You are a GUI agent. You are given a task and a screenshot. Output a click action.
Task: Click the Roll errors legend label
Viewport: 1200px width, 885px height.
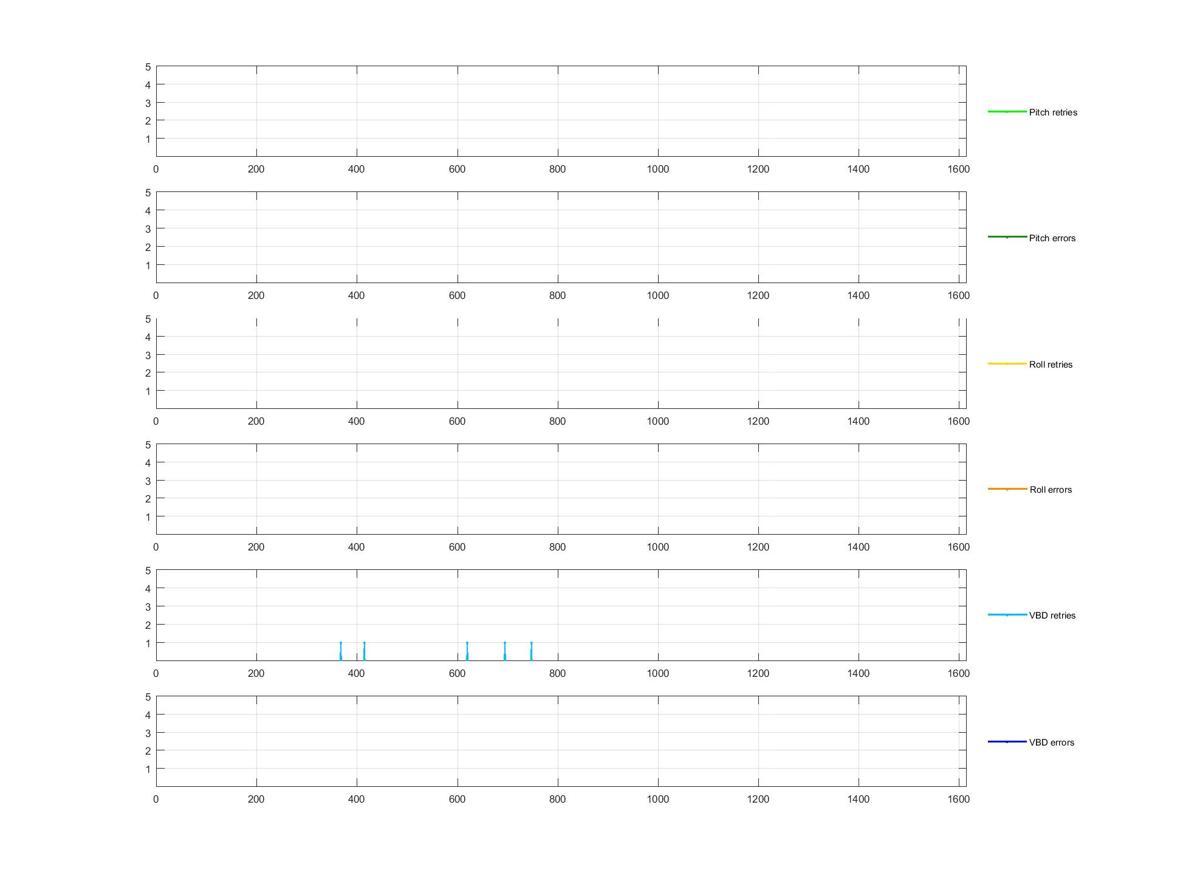1050,490
